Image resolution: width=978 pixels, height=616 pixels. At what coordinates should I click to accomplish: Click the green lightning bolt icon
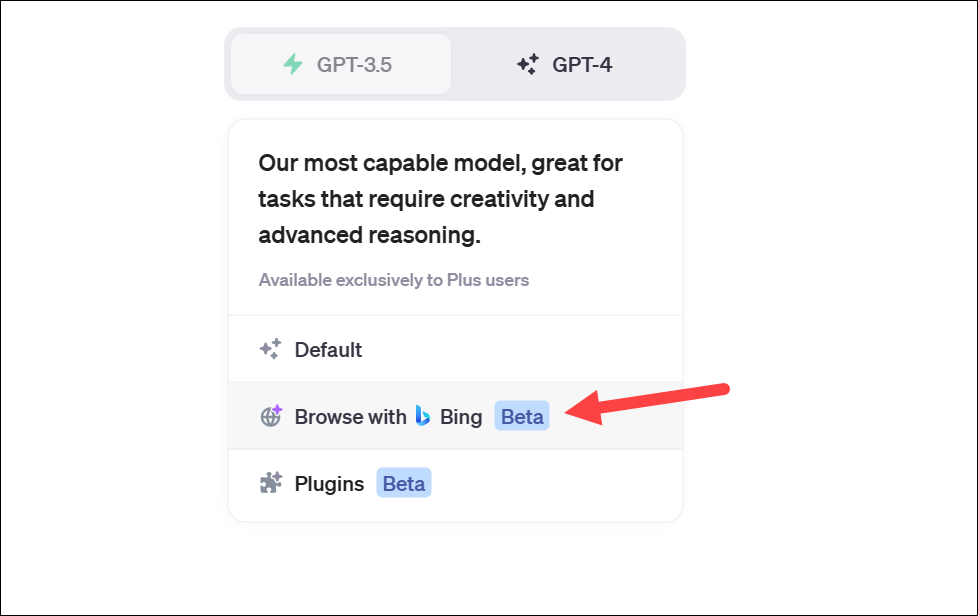click(x=293, y=64)
